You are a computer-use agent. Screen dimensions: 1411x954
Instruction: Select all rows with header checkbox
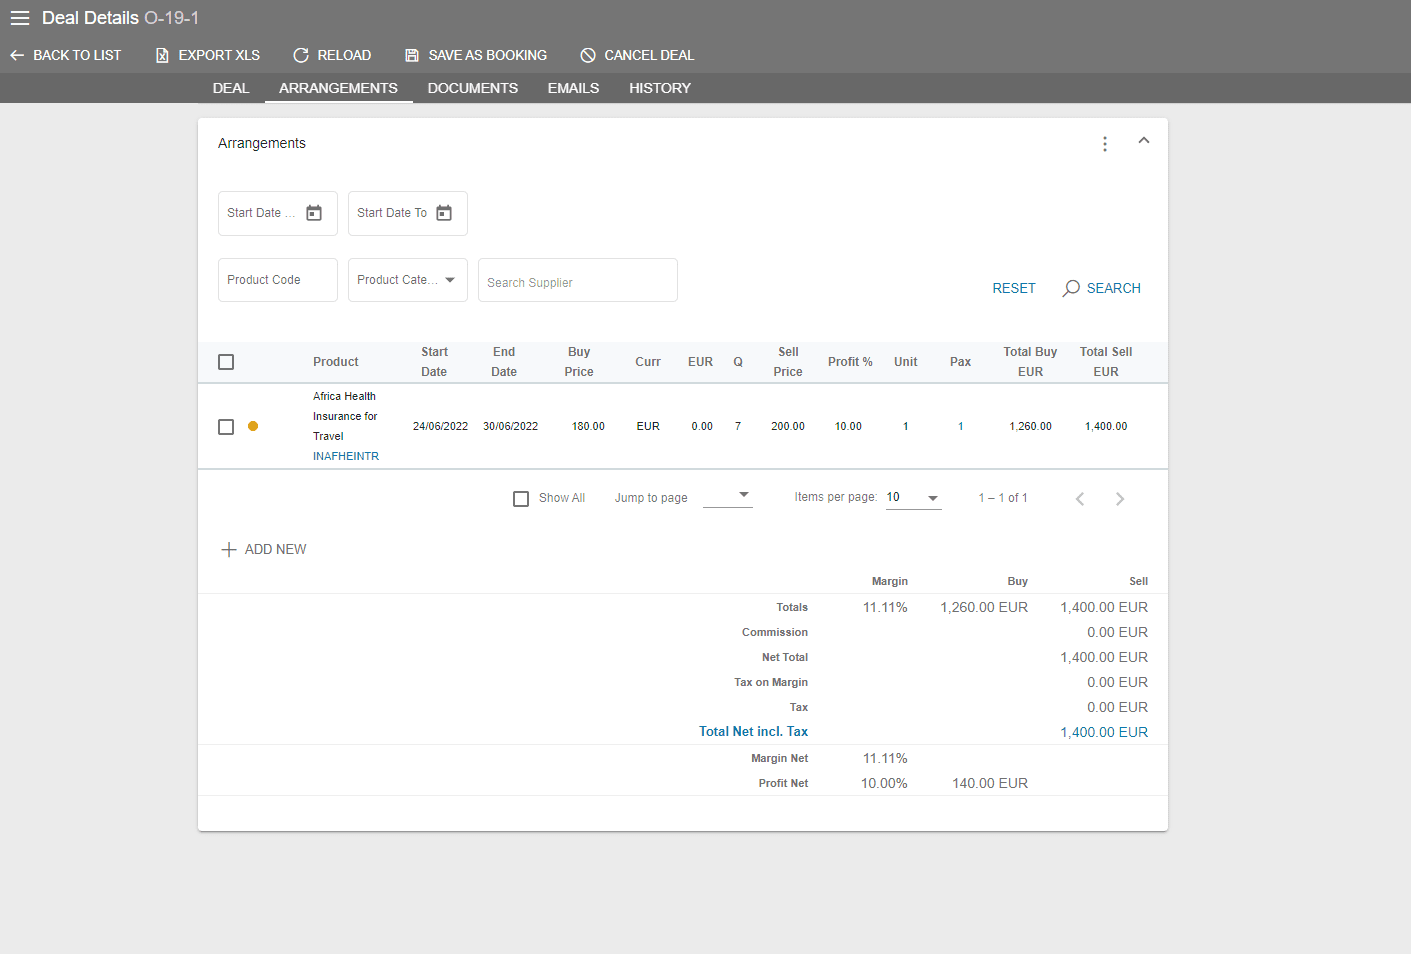(x=226, y=362)
